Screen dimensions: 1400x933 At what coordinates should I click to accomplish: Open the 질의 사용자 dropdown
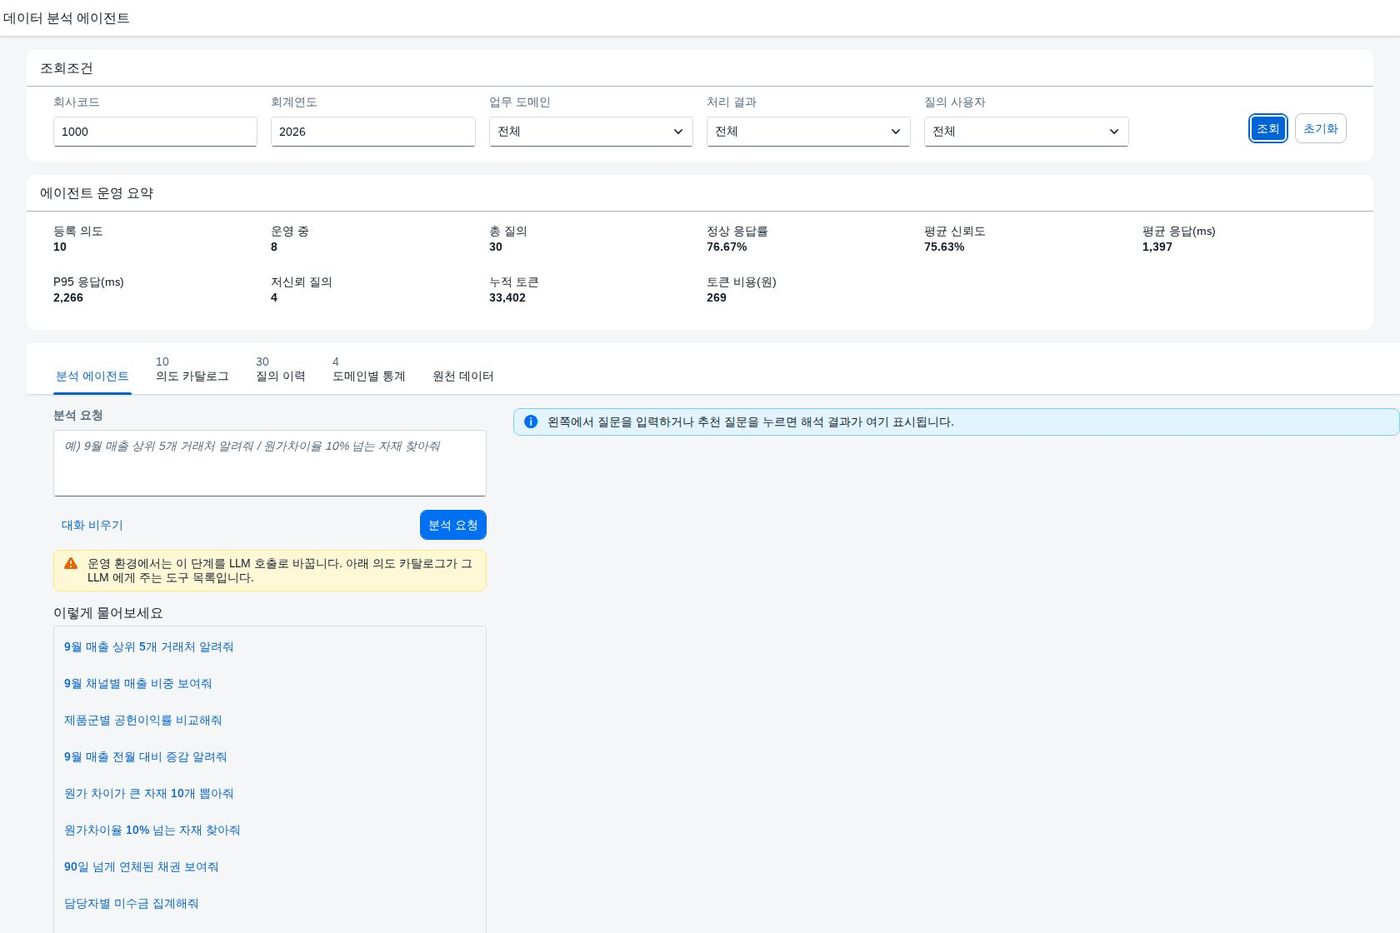[x=1026, y=132]
